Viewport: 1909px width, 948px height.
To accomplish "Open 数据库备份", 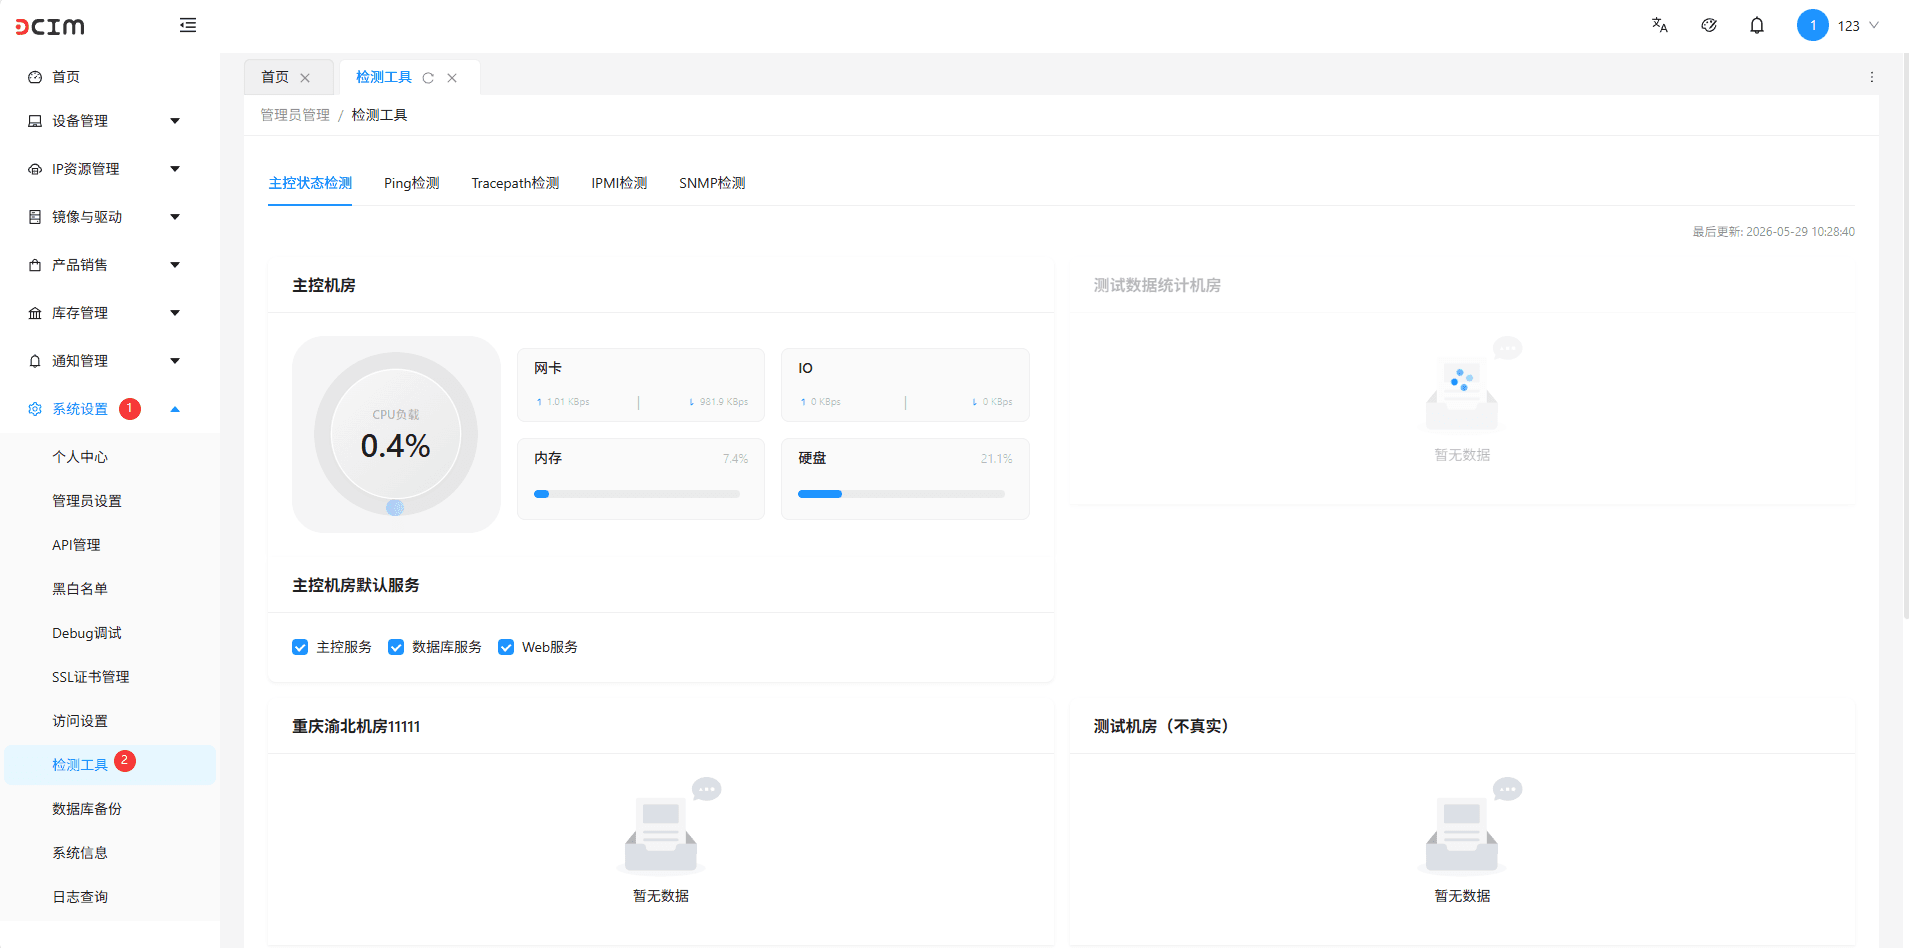I will tap(87, 809).
